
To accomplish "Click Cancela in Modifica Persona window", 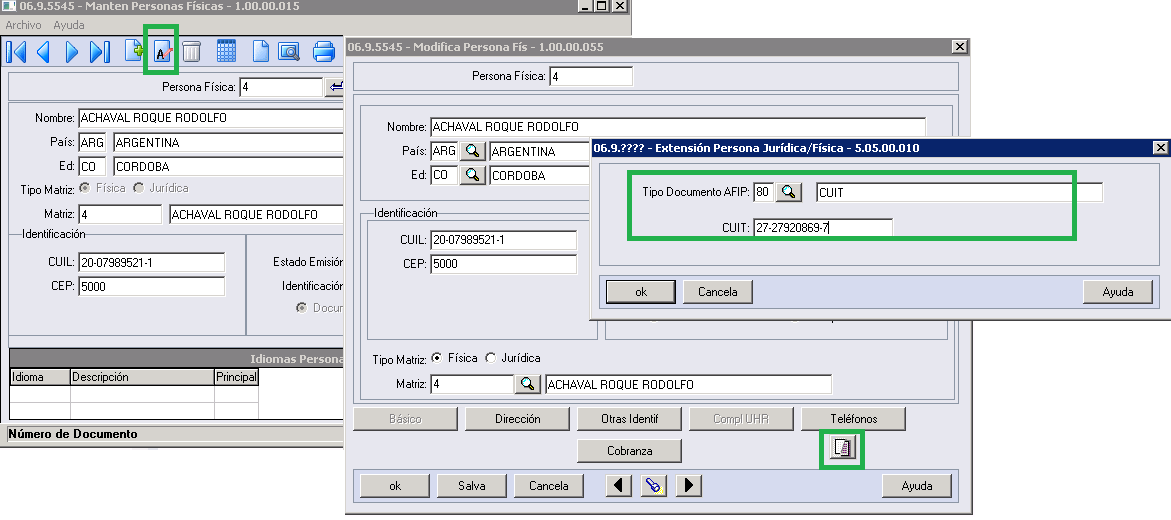I will 549,486.
